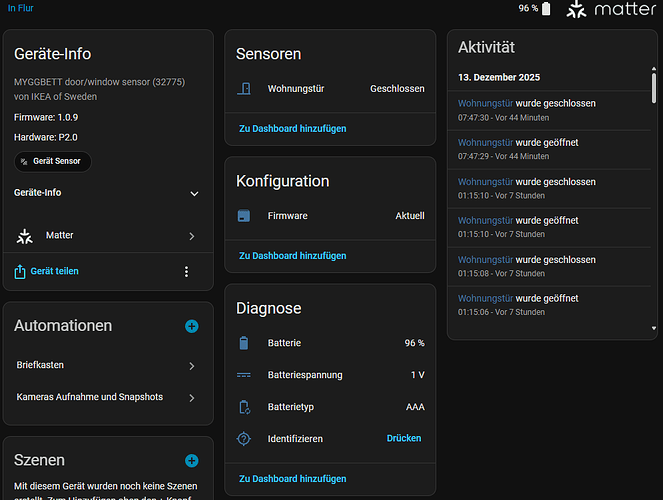Click the Batteriespannung voltage icon
The image size is (663, 500).
(x=244, y=375)
